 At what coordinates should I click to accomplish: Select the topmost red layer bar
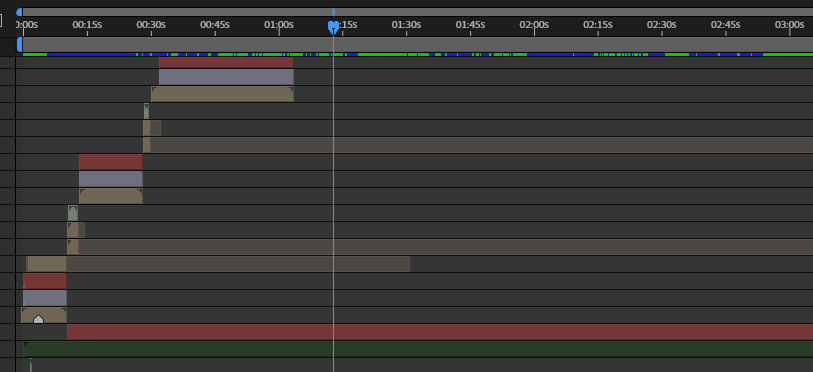226,62
